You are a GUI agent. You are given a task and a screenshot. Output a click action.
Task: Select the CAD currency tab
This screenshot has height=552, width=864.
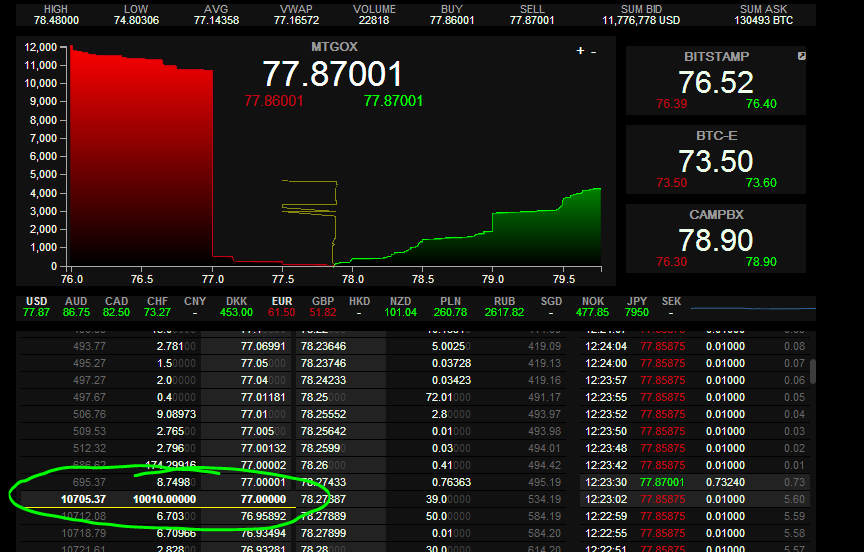[116, 307]
